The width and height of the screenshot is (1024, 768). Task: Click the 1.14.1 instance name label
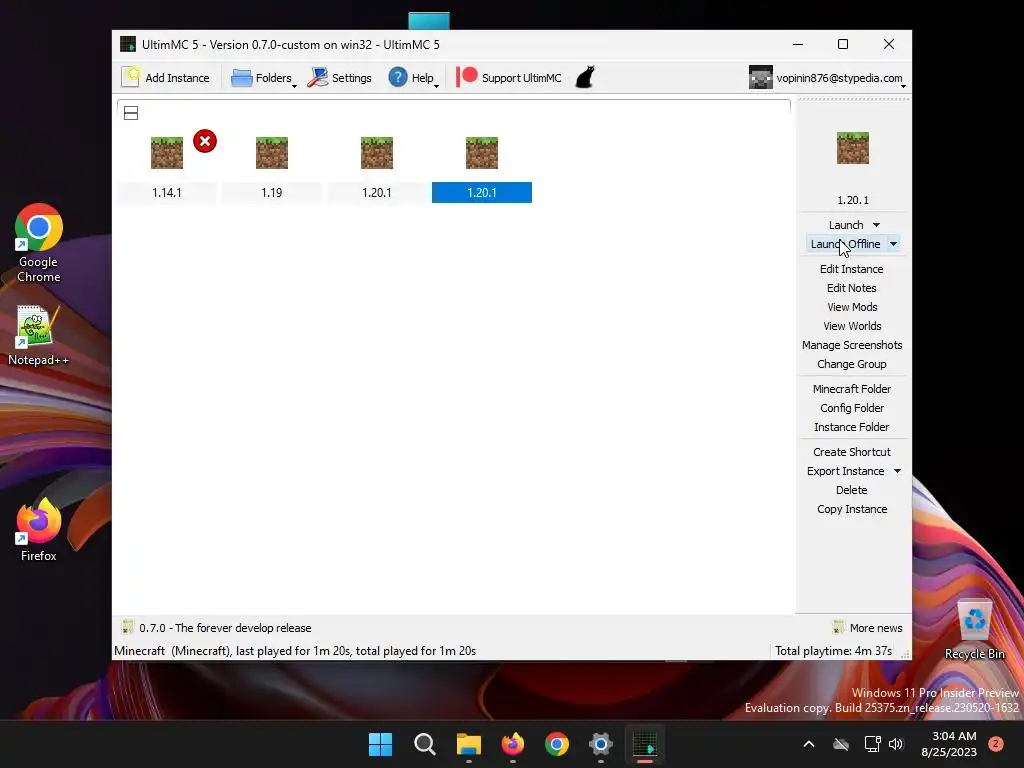[167, 193]
